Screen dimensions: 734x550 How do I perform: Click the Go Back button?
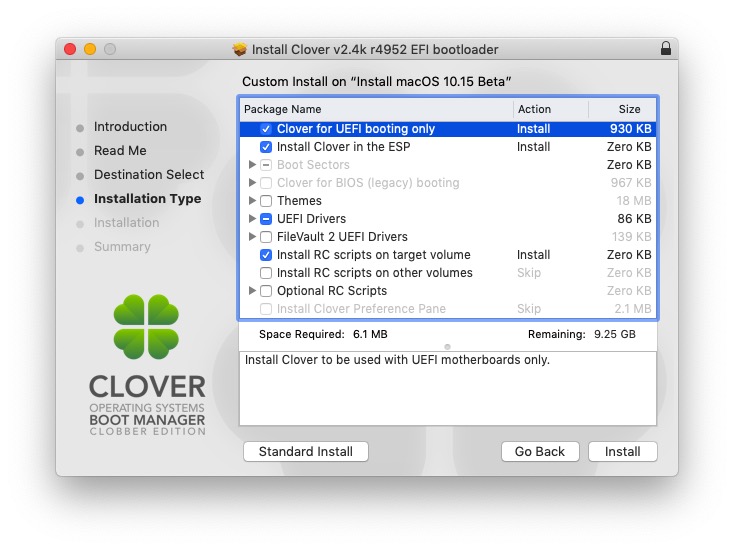coord(540,452)
